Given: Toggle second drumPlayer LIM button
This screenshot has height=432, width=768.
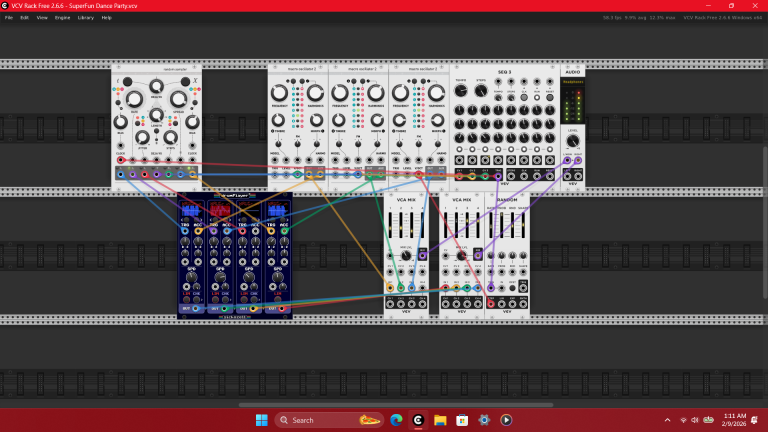Looking at the screenshot, I should point(215,299).
